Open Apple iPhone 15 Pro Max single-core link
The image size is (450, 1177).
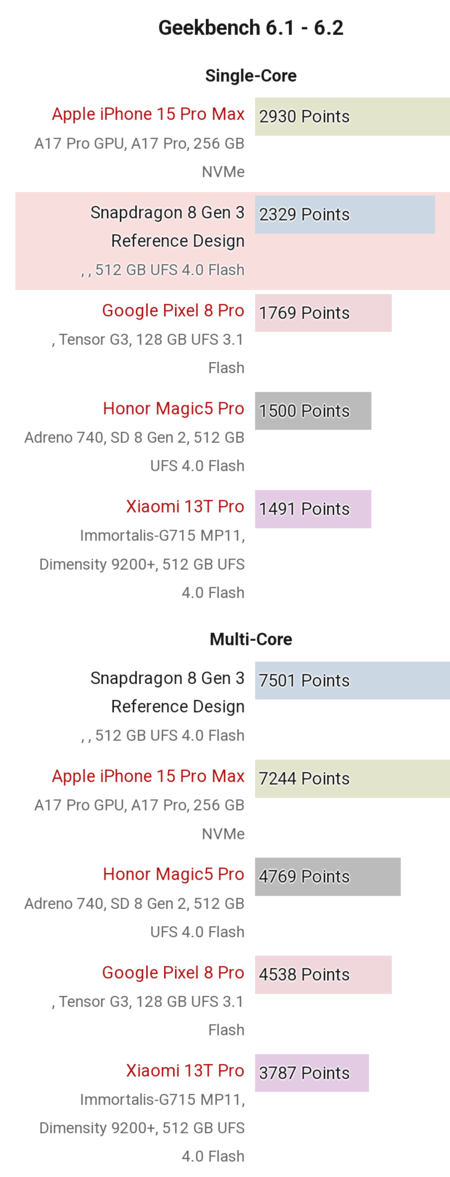click(x=148, y=115)
